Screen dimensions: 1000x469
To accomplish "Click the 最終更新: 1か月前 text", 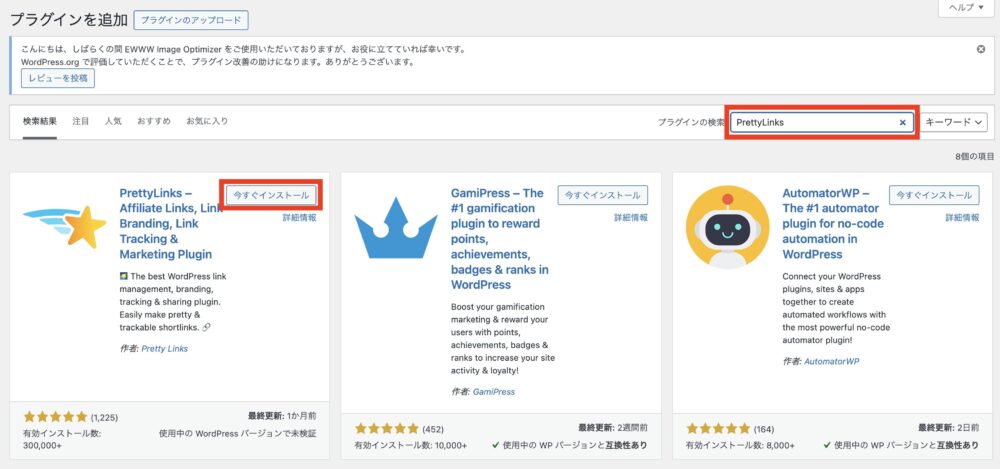I will (282, 416).
